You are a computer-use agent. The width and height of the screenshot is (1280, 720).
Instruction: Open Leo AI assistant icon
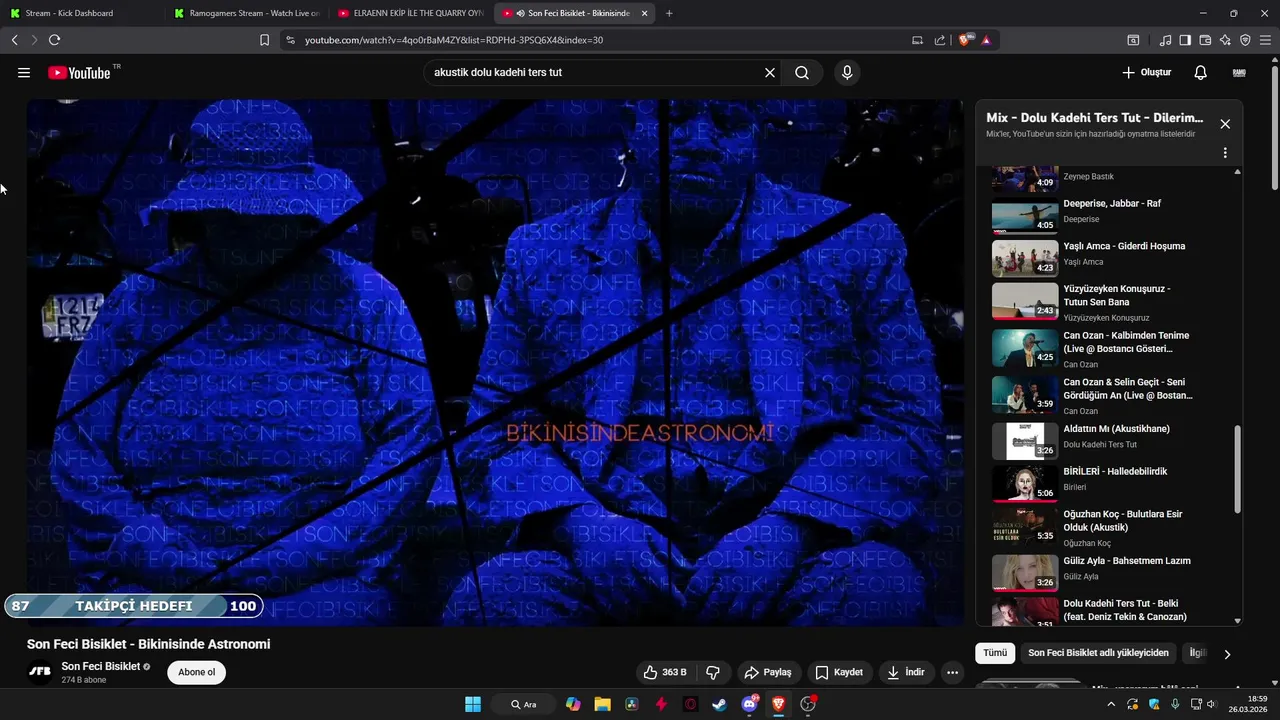[x=1225, y=40]
